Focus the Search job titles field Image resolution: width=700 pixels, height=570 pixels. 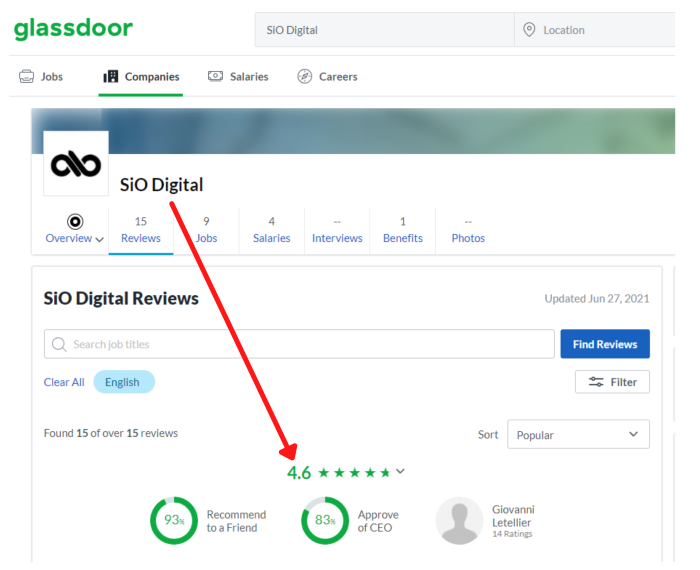[299, 344]
